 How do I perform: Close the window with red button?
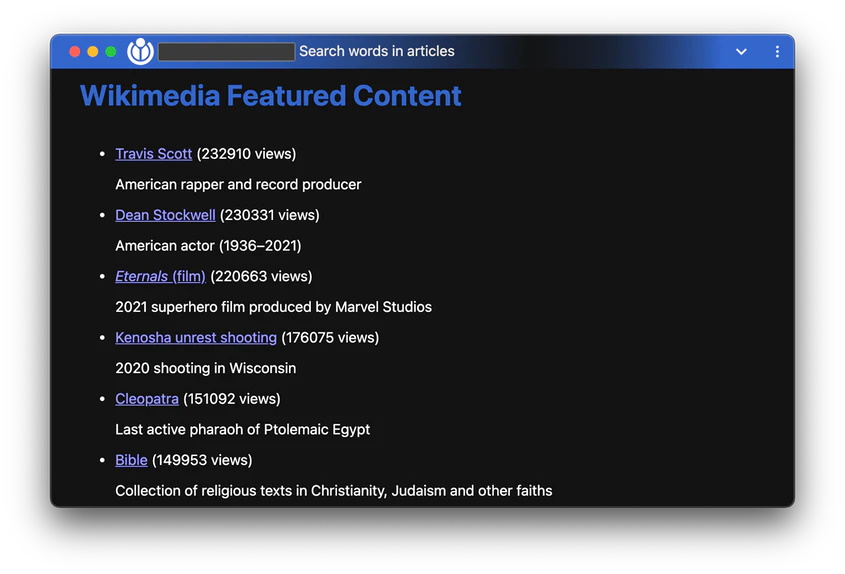(75, 51)
